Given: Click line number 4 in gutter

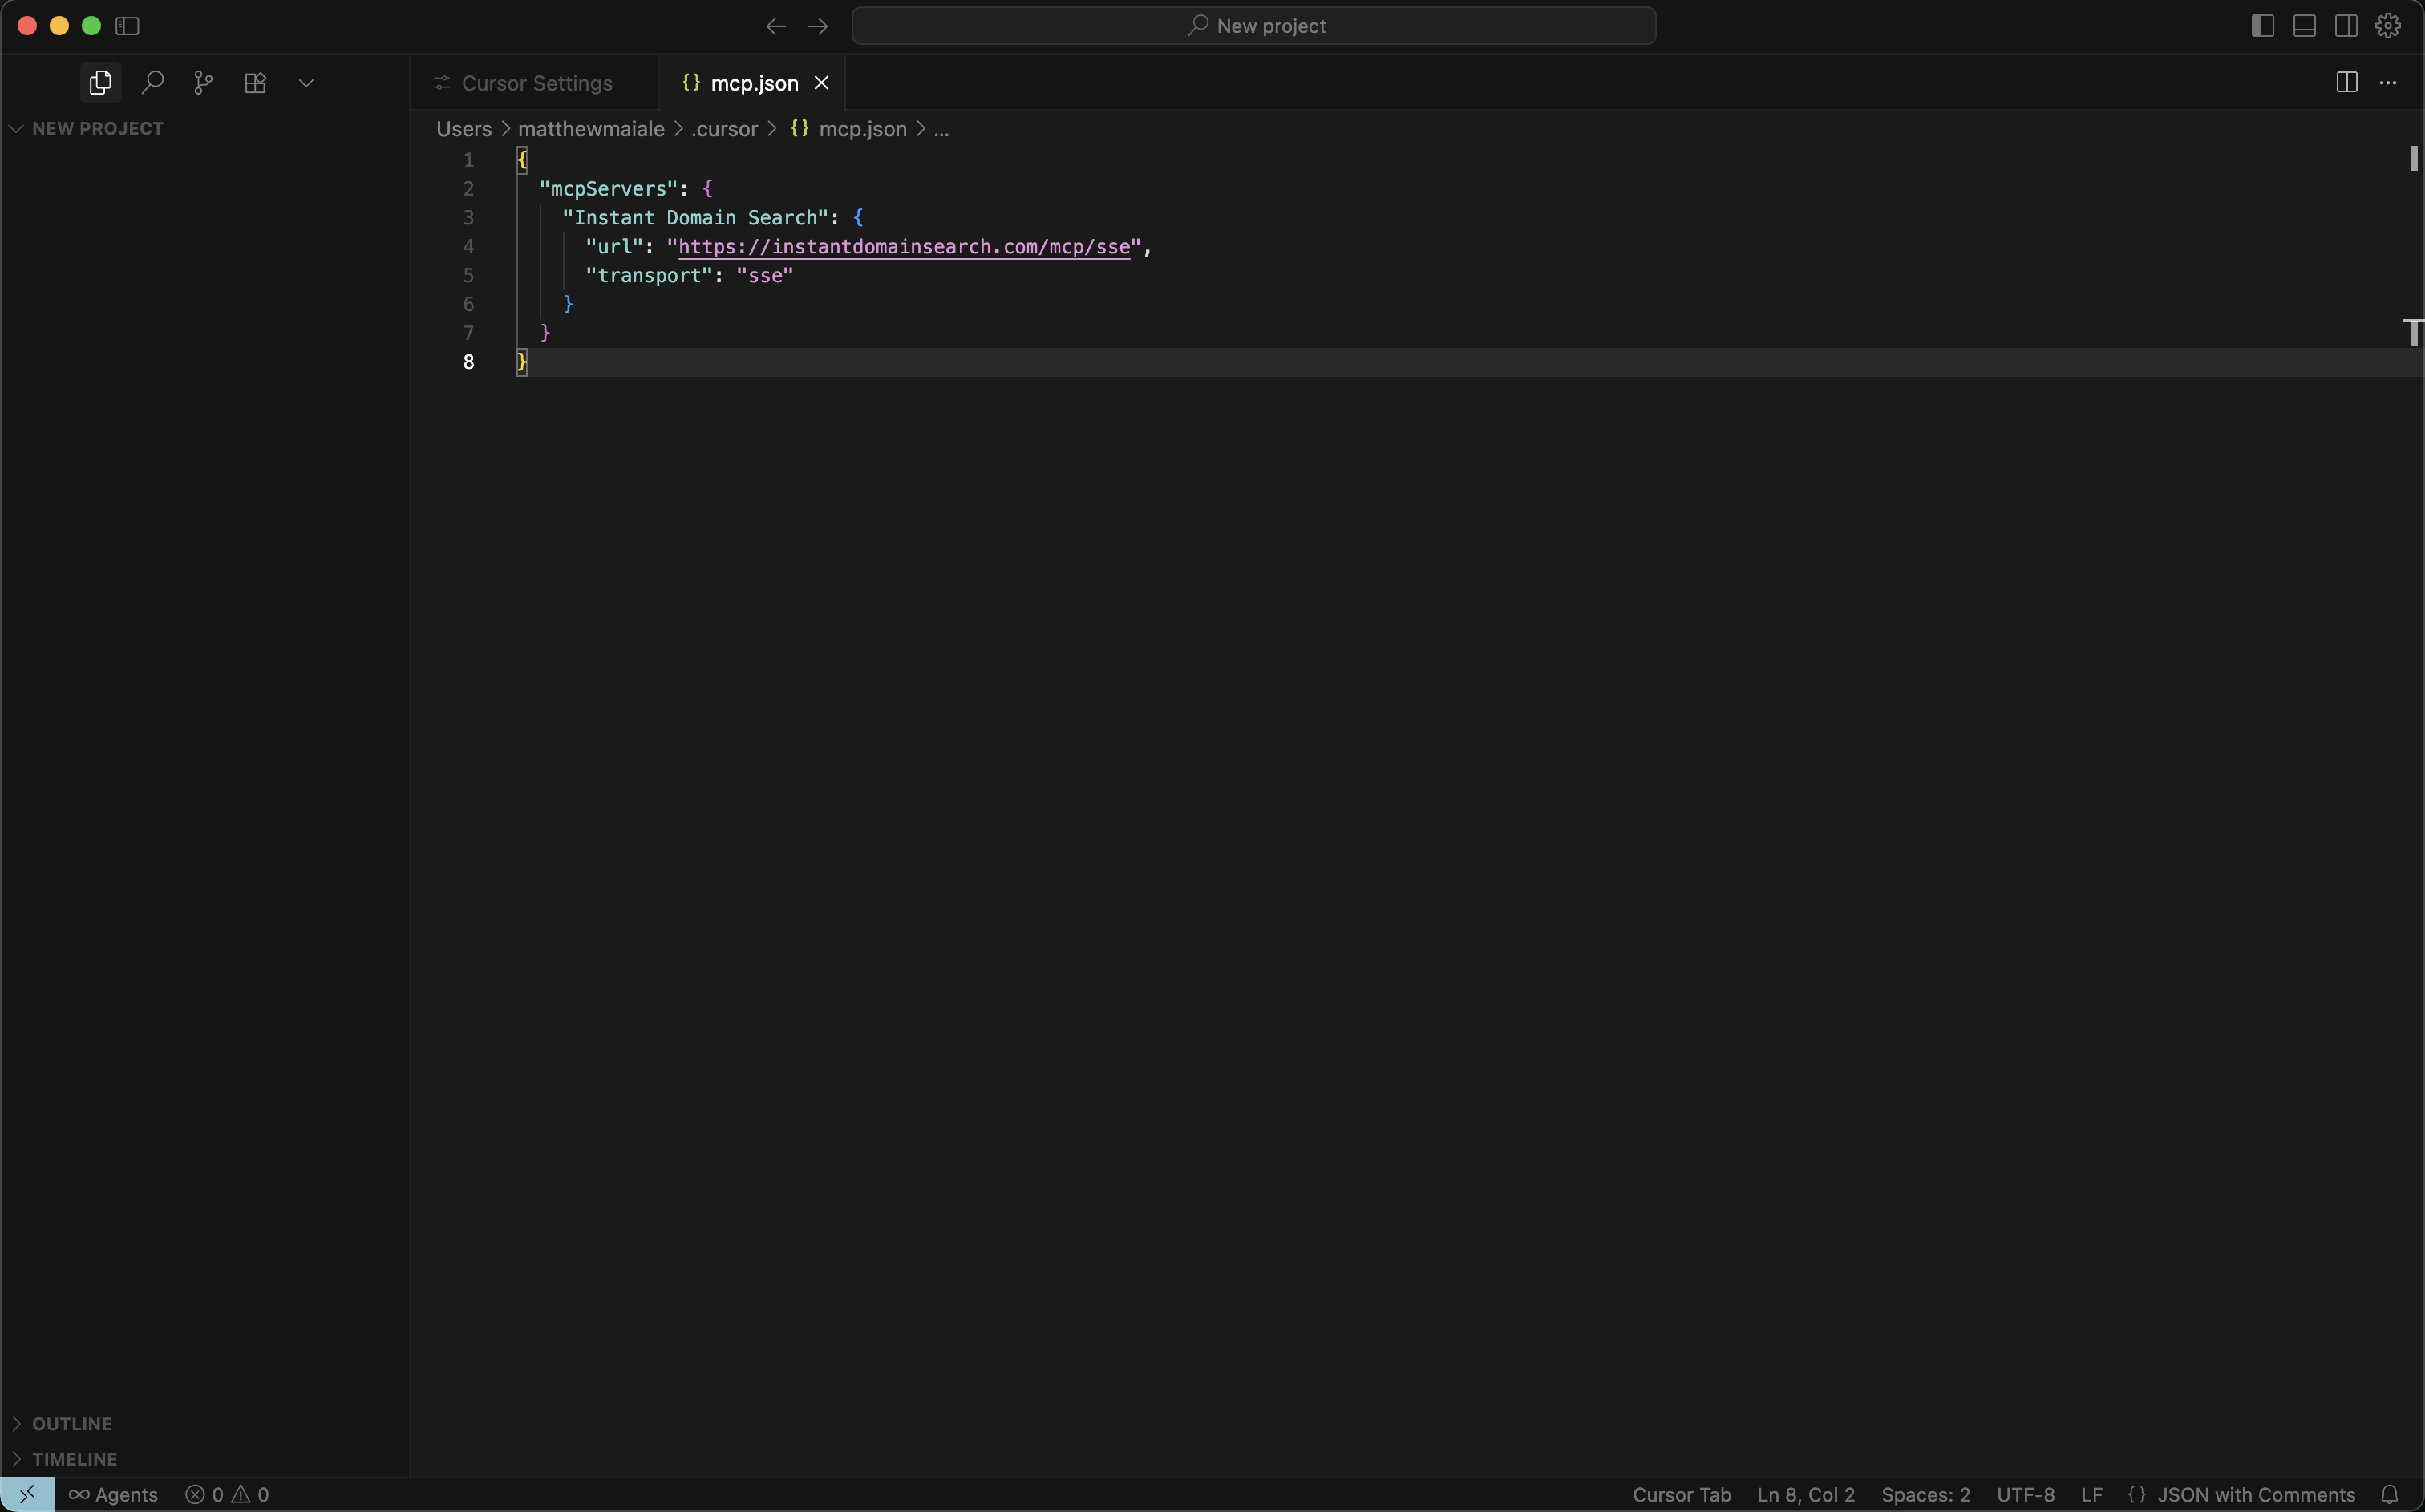Looking at the screenshot, I should tap(468, 247).
